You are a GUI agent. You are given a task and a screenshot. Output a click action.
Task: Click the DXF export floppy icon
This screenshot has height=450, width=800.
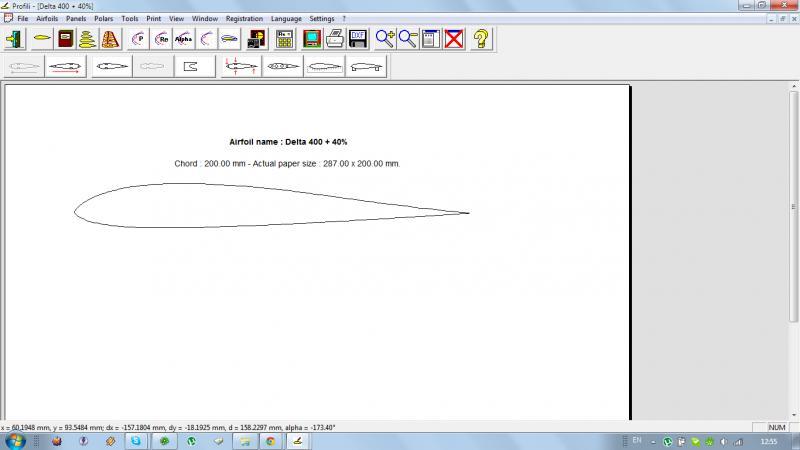pos(358,39)
